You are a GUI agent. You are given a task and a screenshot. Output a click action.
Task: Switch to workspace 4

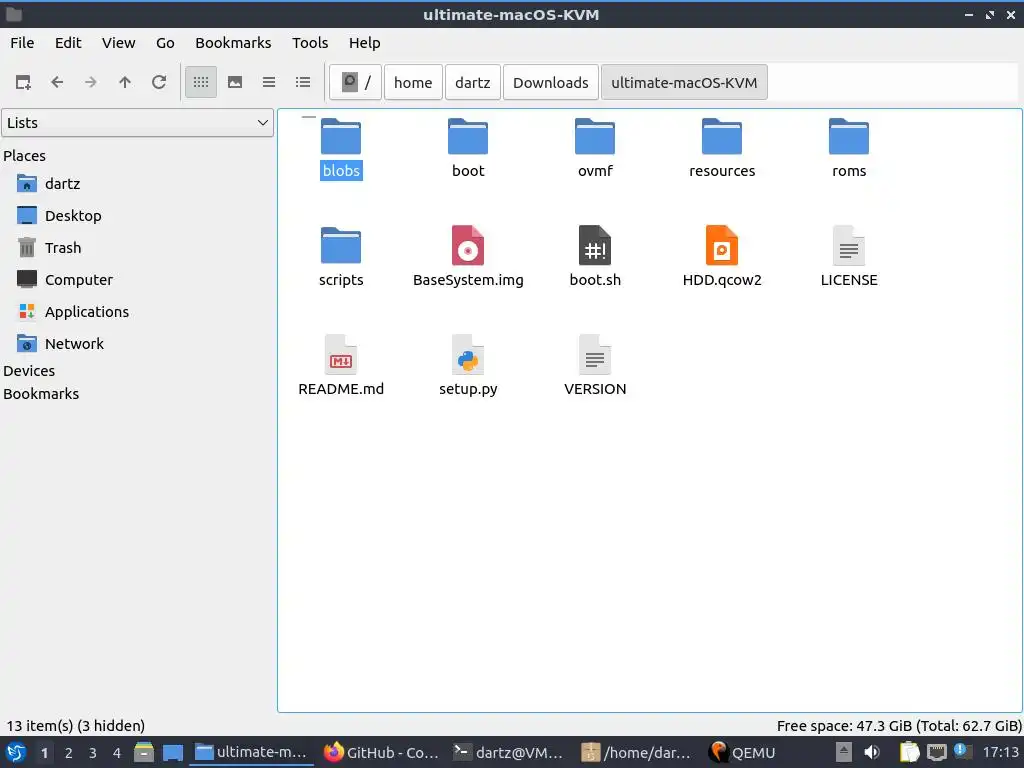pyautogui.click(x=117, y=753)
